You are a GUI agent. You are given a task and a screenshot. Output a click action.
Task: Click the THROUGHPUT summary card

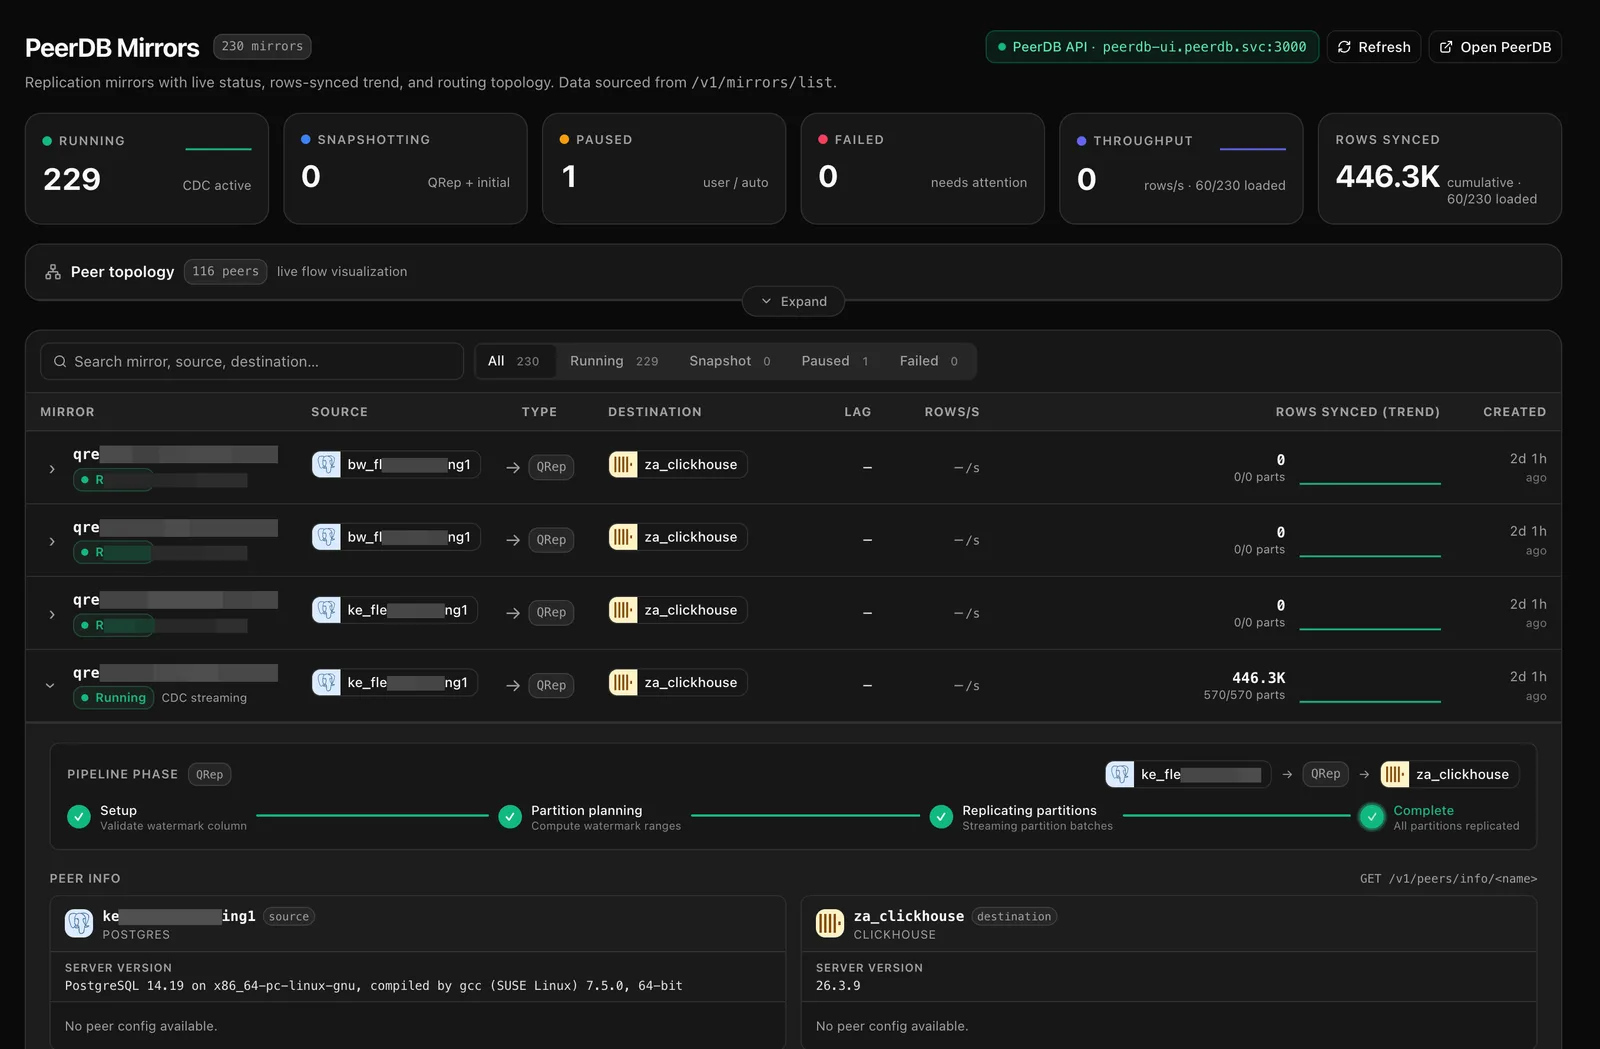(x=1181, y=168)
